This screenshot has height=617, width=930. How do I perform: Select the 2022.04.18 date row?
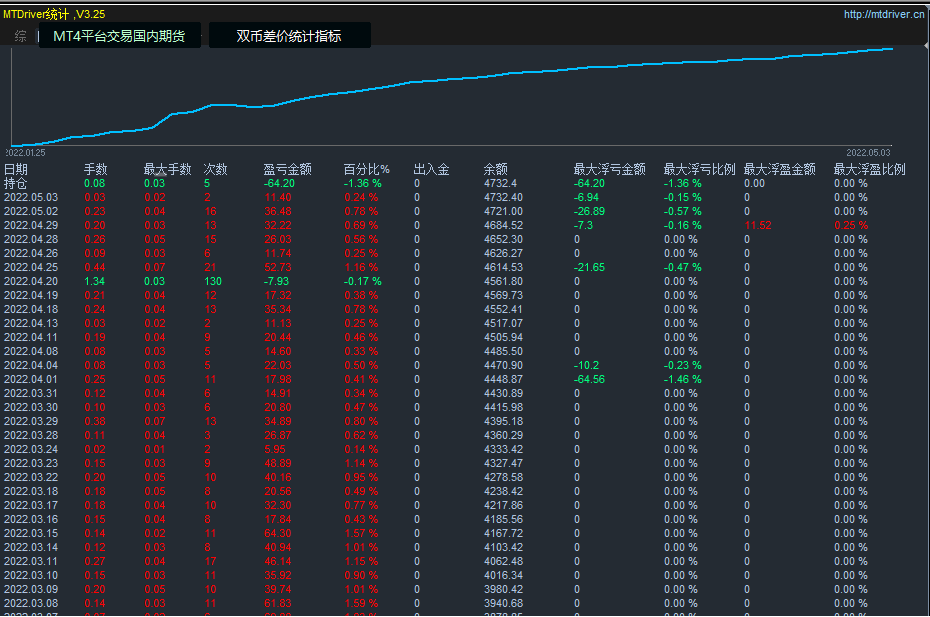[x=31, y=309]
